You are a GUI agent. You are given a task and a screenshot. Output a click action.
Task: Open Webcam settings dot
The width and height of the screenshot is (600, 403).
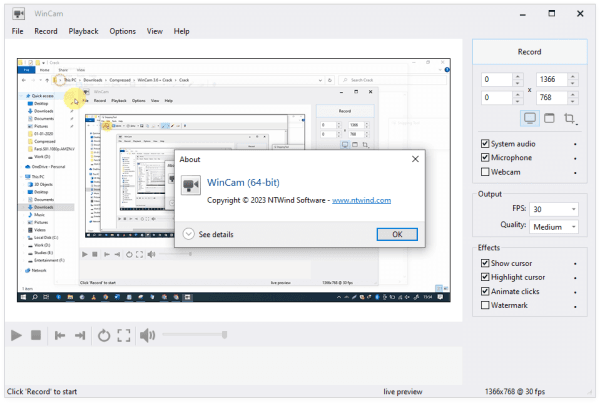point(575,173)
